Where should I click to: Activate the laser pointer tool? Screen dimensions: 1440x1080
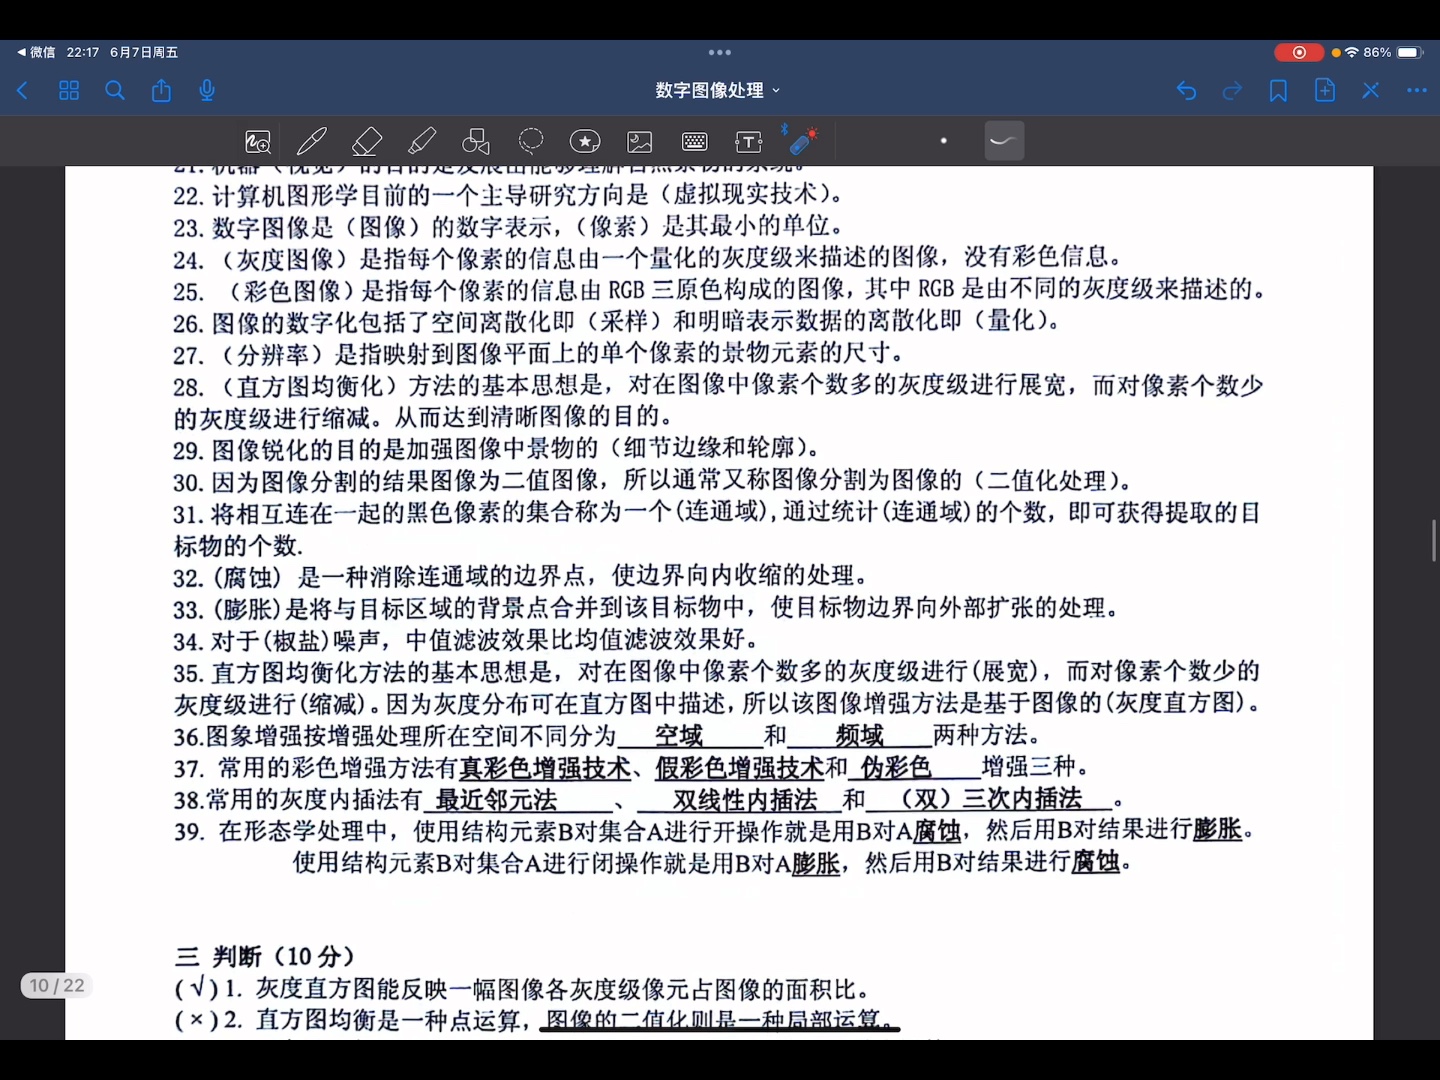coord(802,140)
